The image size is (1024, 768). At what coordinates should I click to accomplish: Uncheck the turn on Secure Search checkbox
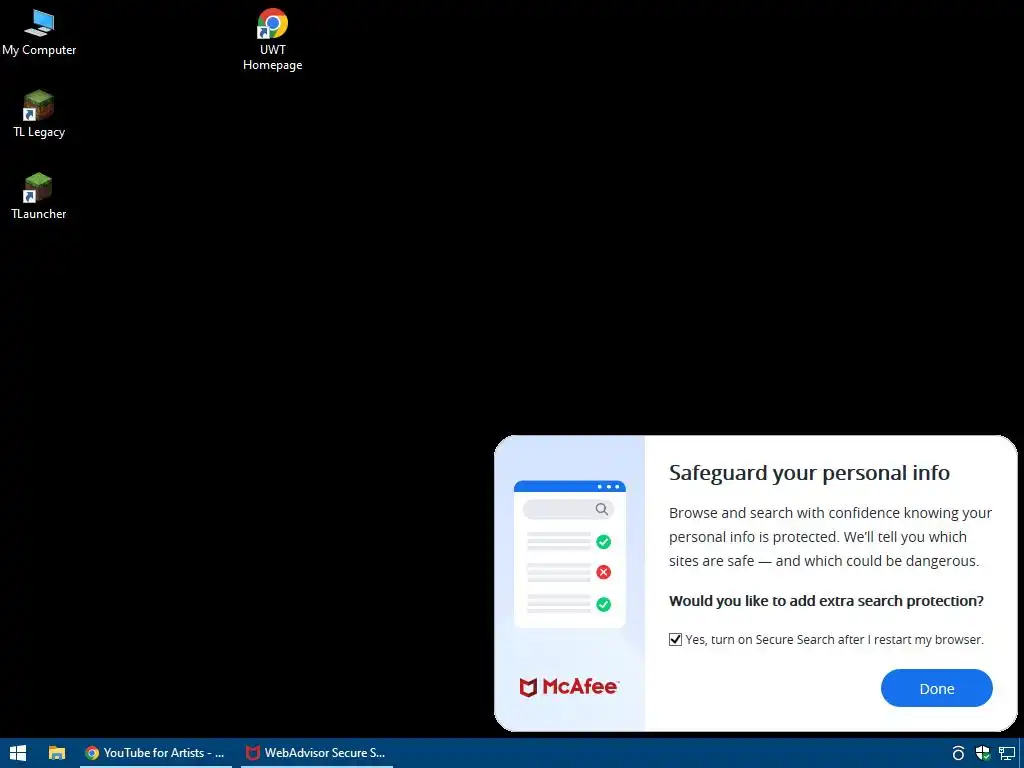675,639
